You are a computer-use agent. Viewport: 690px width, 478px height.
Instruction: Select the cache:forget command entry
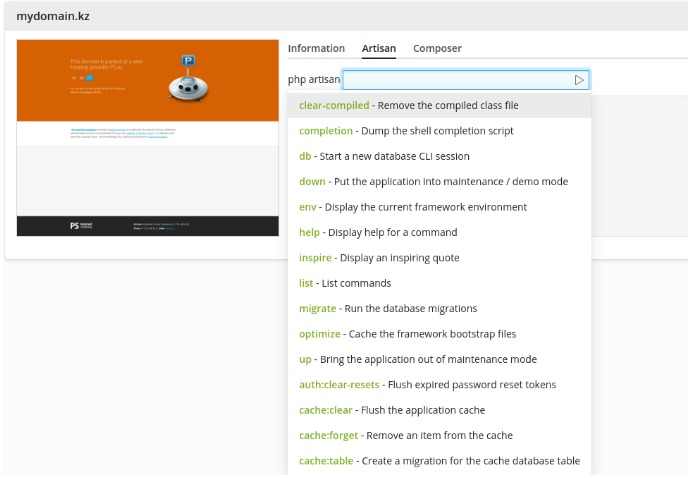point(439,435)
